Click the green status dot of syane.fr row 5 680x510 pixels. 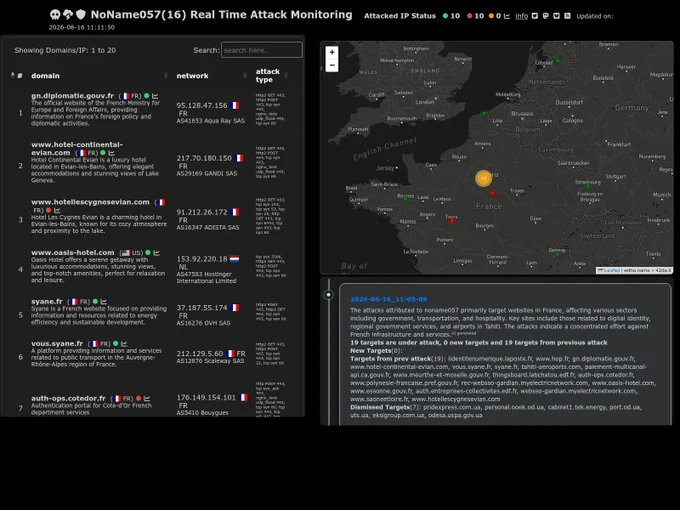tap(95, 301)
